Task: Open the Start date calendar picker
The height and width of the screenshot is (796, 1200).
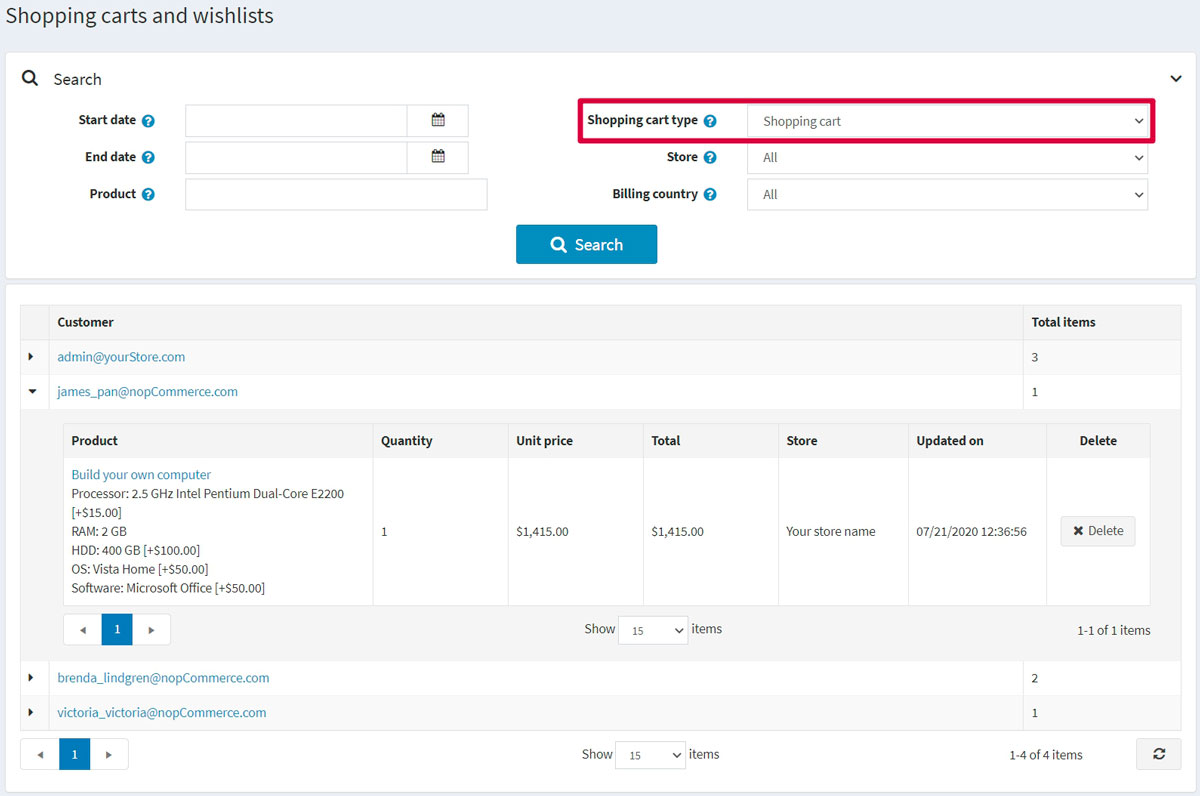Action: [x=438, y=120]
